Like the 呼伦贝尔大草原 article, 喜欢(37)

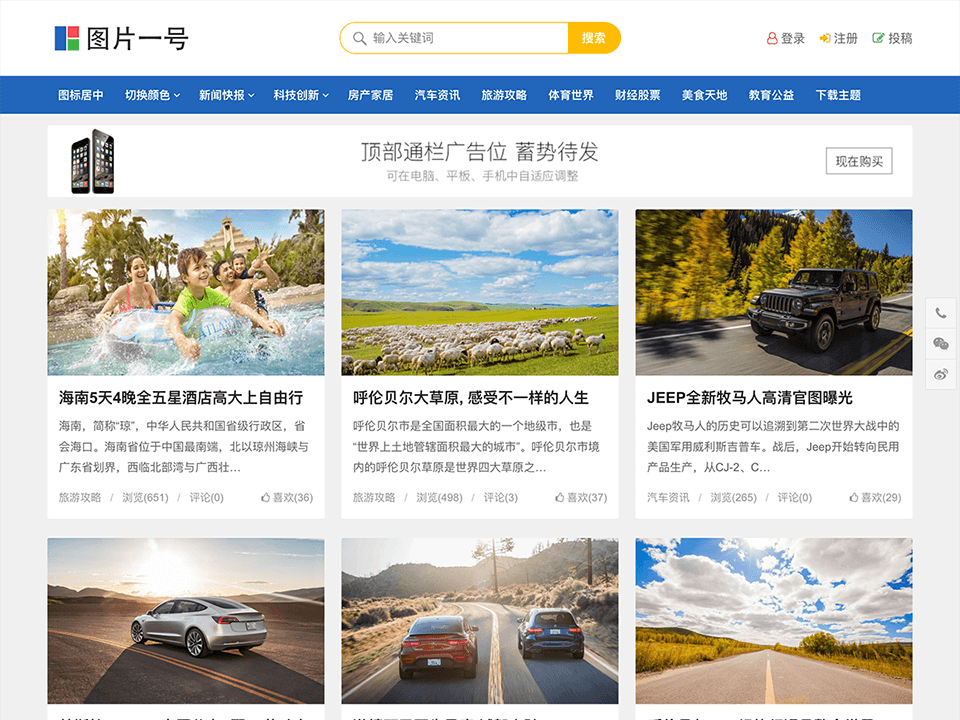(x=581, y=497)
